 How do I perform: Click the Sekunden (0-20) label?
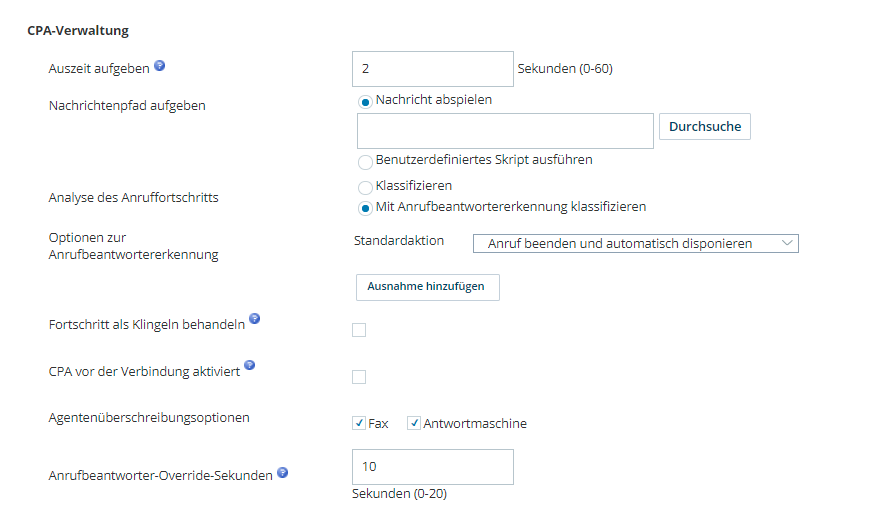coord(399,494)
